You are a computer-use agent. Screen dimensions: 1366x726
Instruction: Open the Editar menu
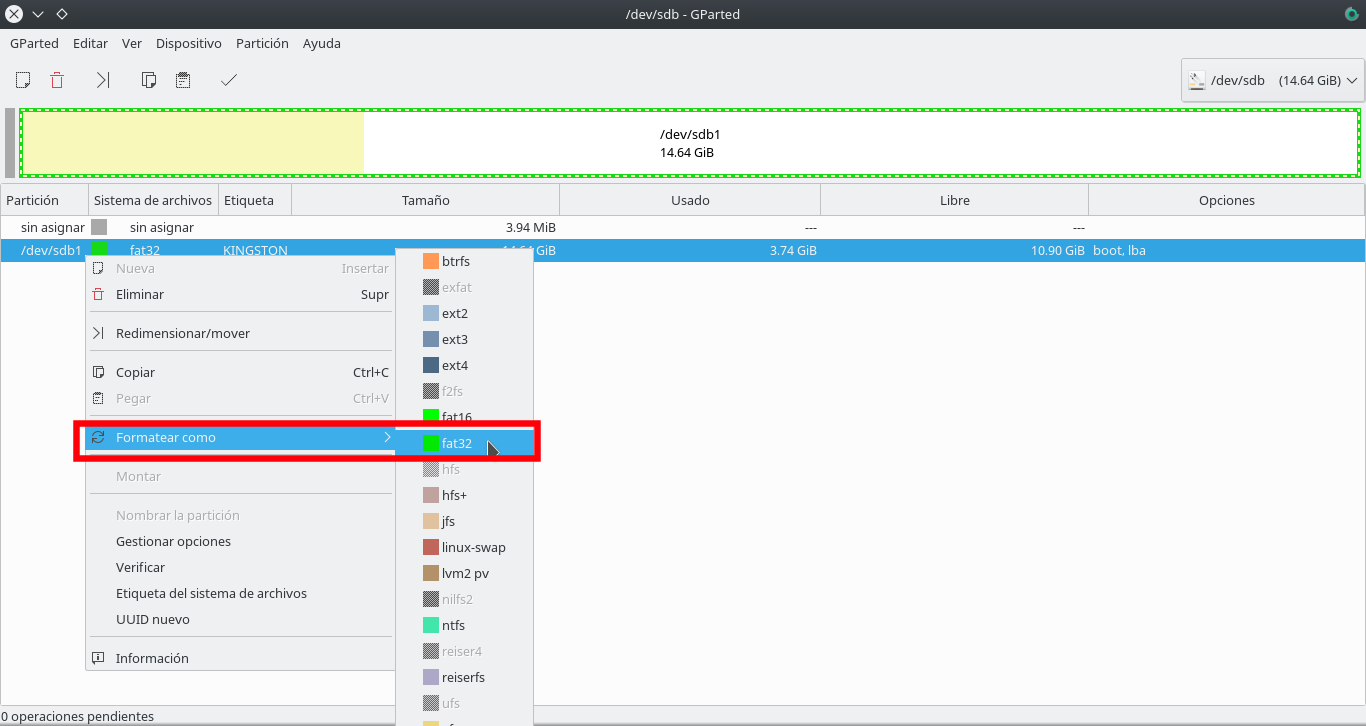point(90,43)
